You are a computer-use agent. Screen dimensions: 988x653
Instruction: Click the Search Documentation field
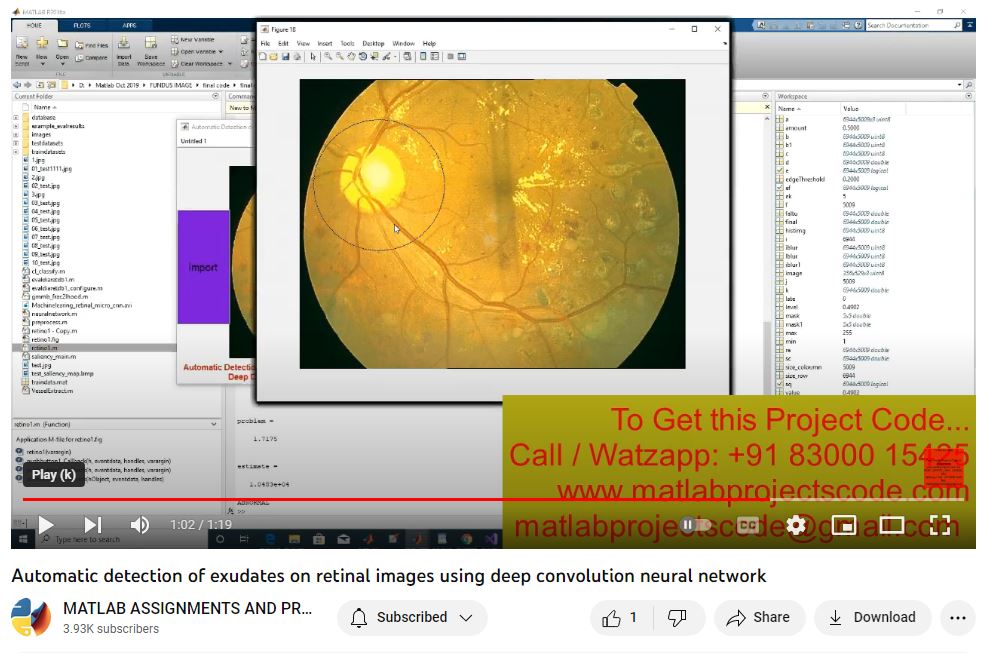[914, 25]
